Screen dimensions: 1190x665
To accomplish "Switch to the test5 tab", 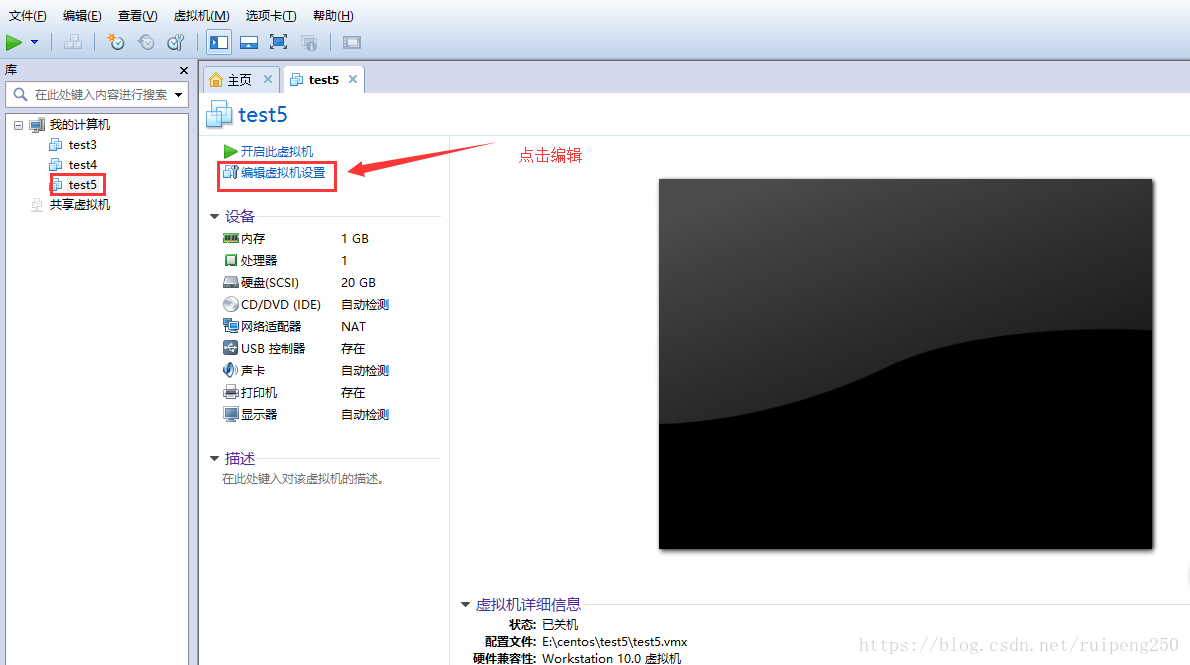I will (x=323, y=80).
